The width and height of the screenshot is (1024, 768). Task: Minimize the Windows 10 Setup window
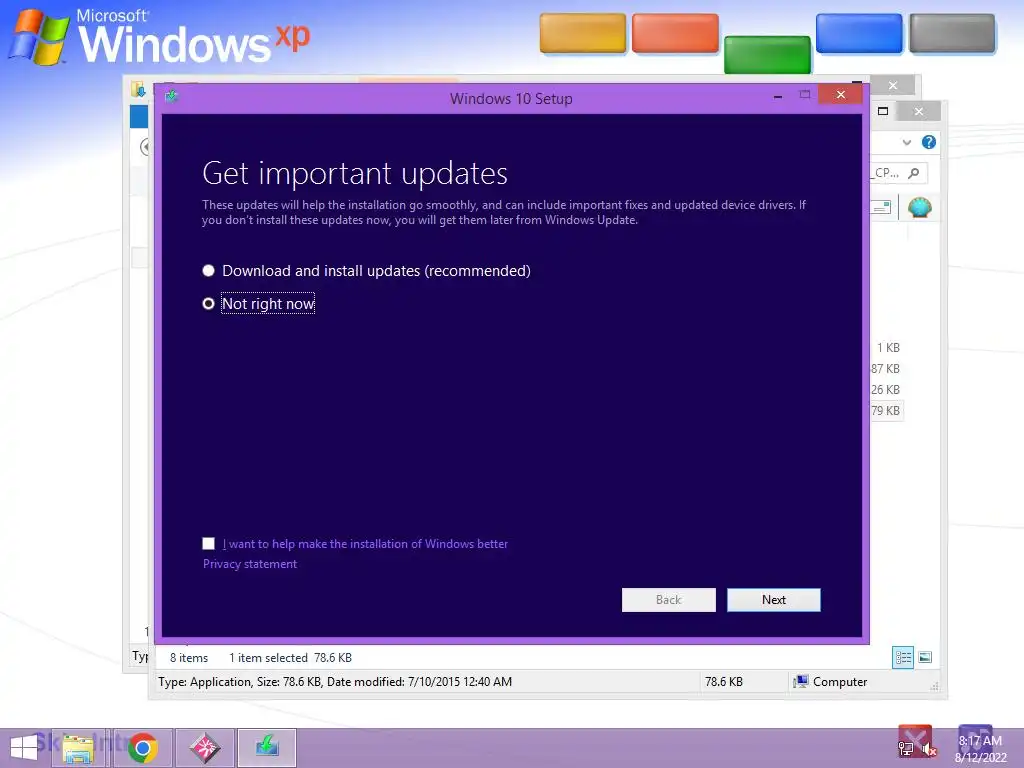(x=777, y=96)
